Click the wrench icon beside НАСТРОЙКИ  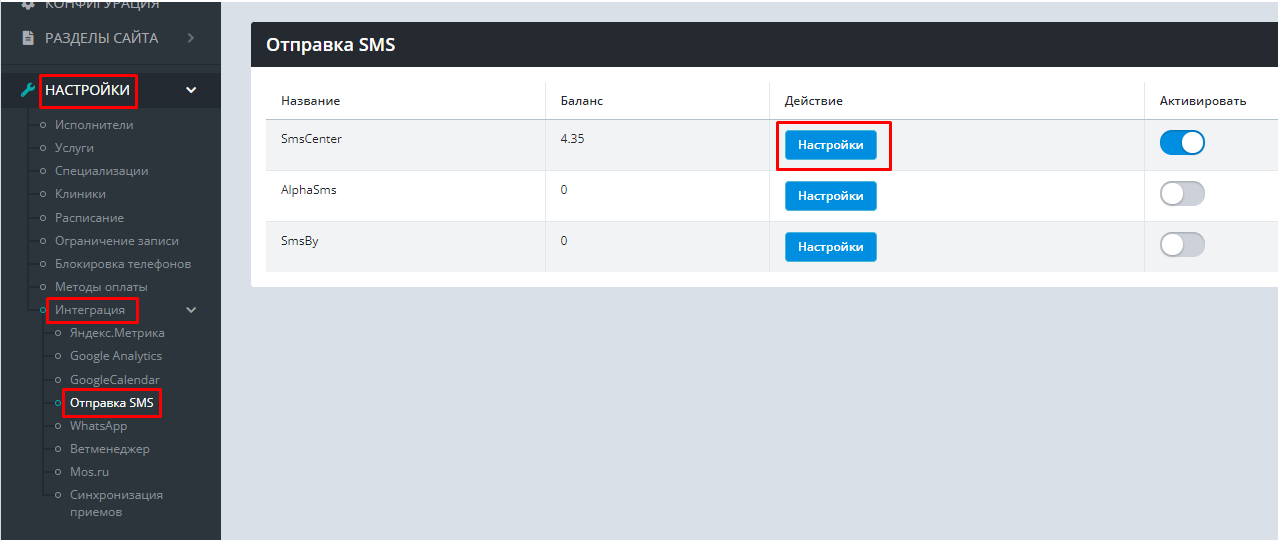[x=28, y=90]
